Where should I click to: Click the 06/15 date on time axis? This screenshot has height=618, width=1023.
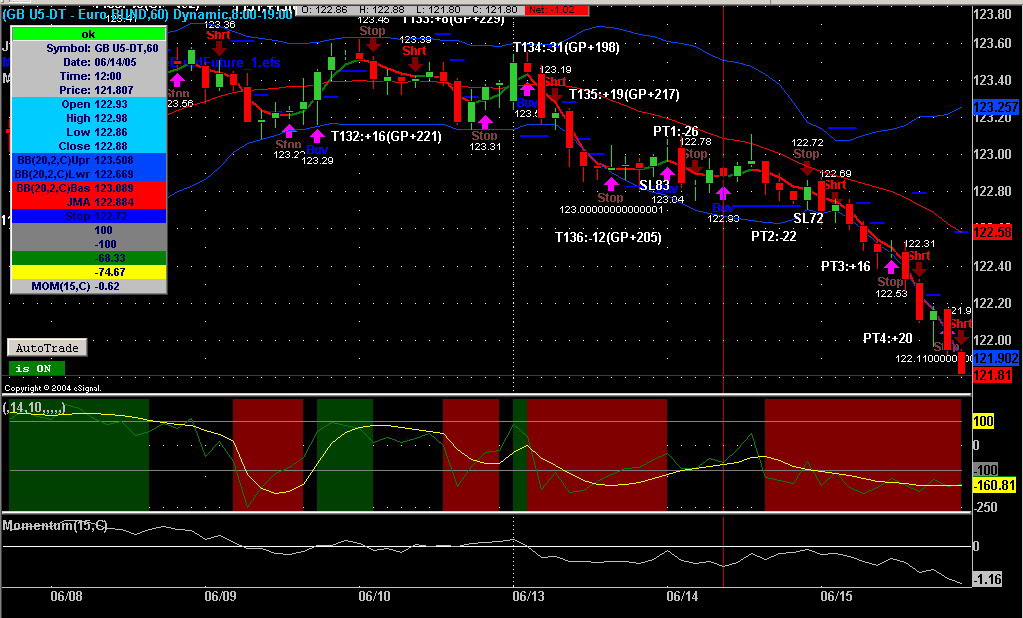(836, 596)
